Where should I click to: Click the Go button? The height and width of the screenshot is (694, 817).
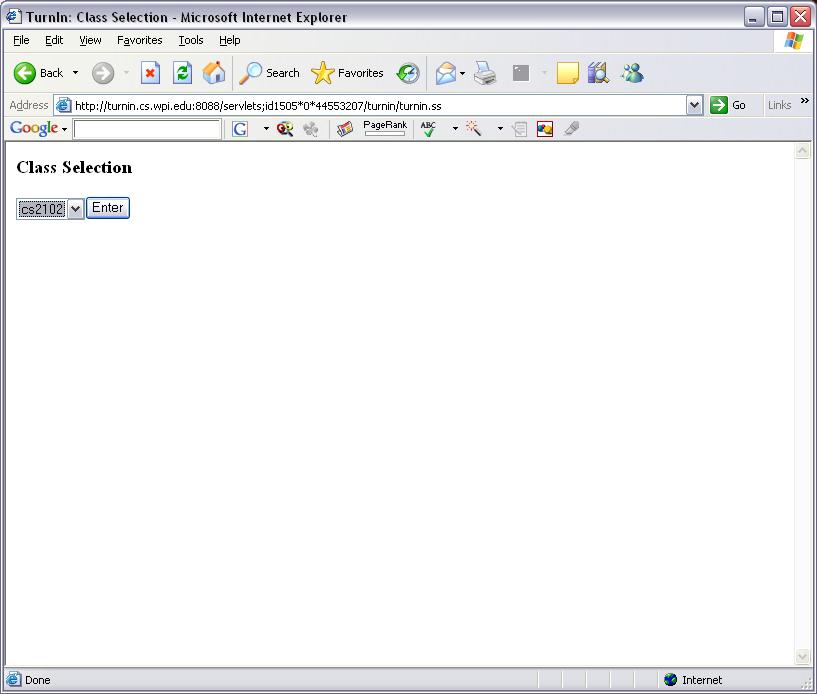coord(728,105)
